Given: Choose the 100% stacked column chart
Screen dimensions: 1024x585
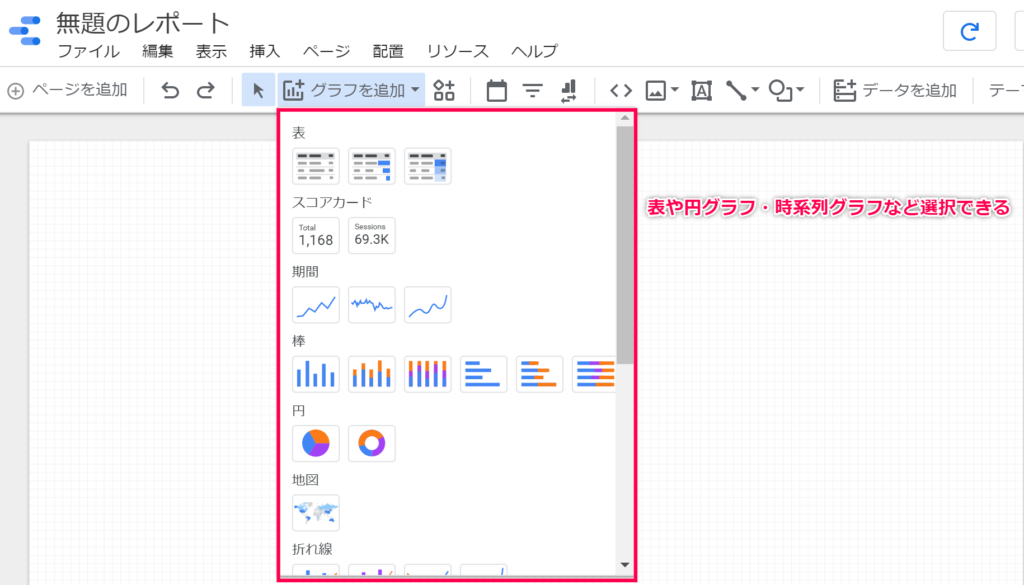Looking at the screenshot, I should point(428,374).
